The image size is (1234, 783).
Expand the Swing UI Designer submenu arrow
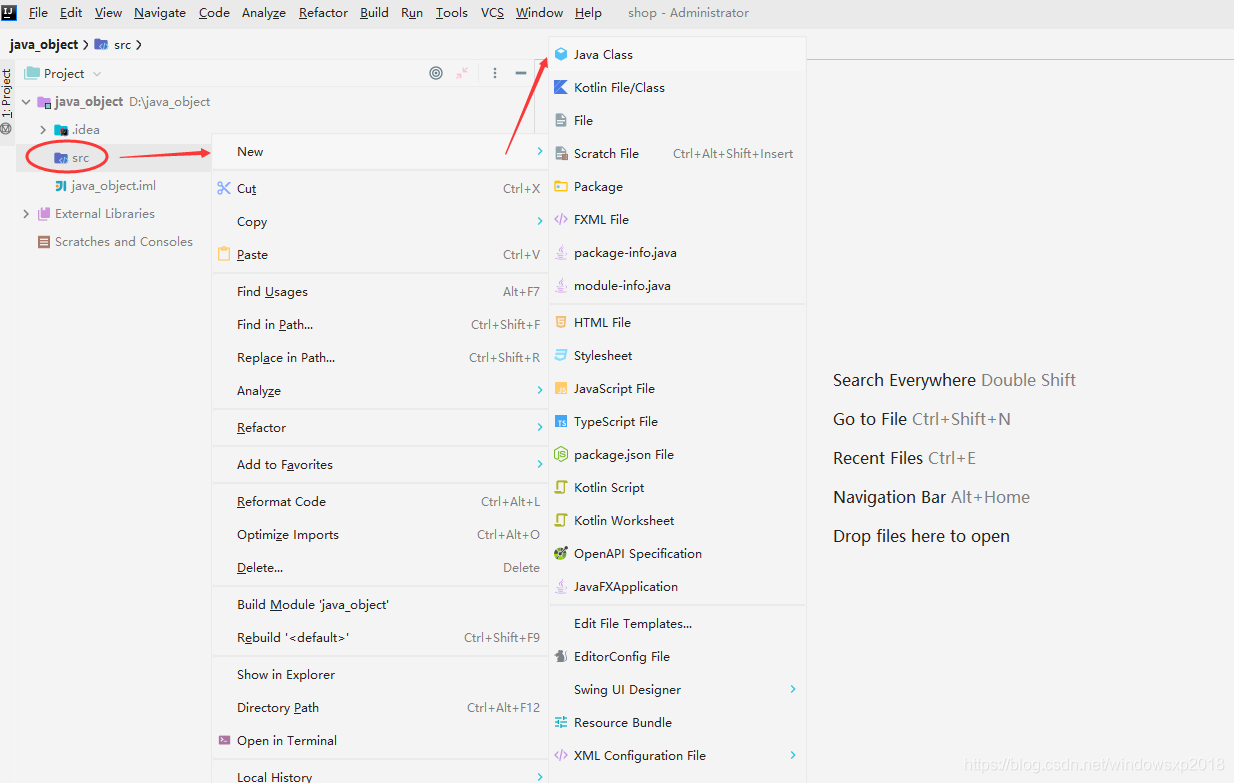(x=793, y=689)
